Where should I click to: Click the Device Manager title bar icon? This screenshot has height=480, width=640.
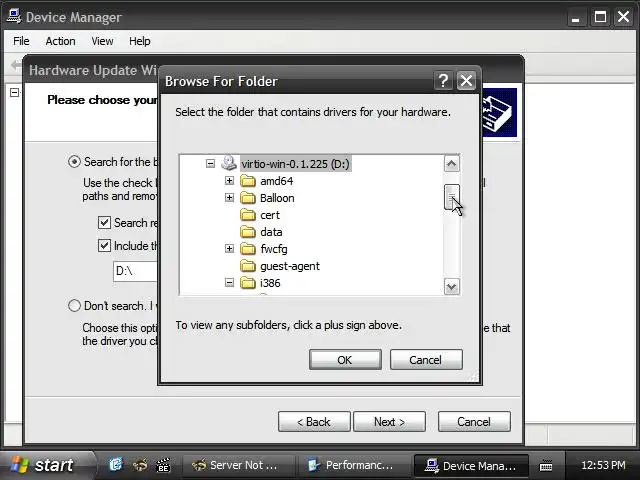(14, 16)
